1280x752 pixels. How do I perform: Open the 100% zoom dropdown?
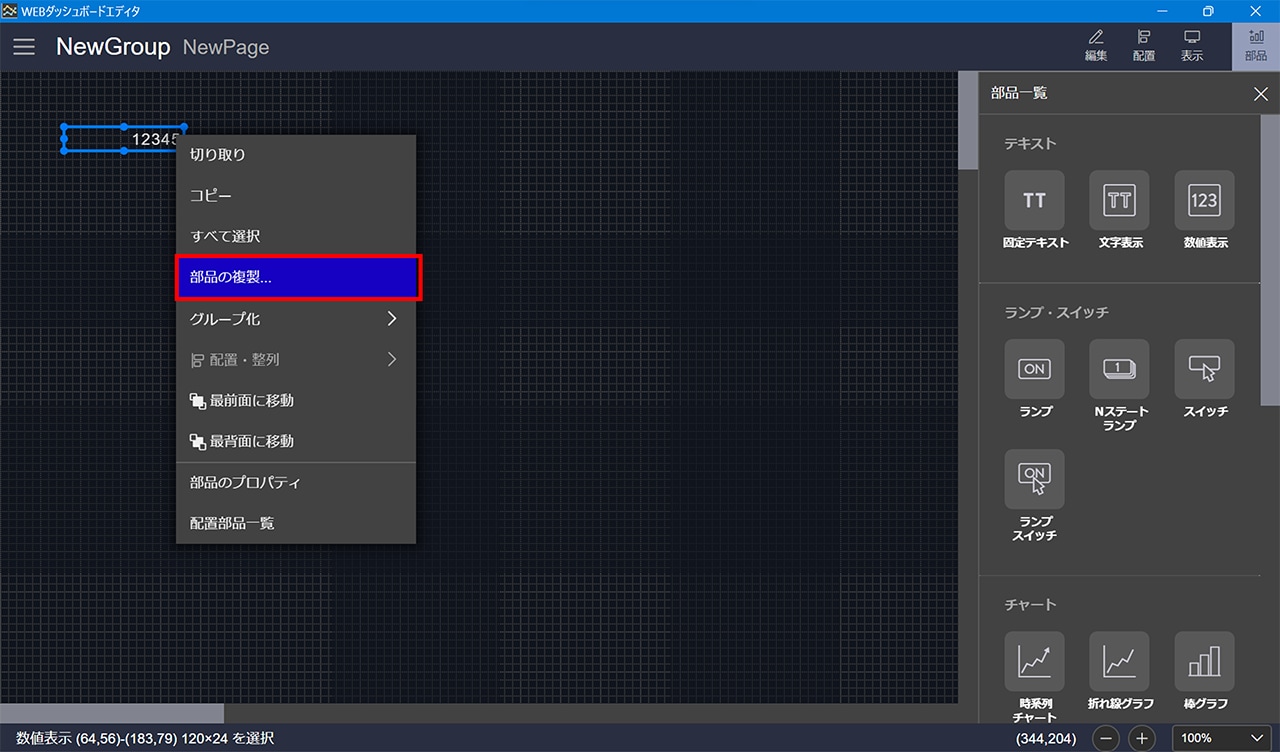[x=1222, y=738]
